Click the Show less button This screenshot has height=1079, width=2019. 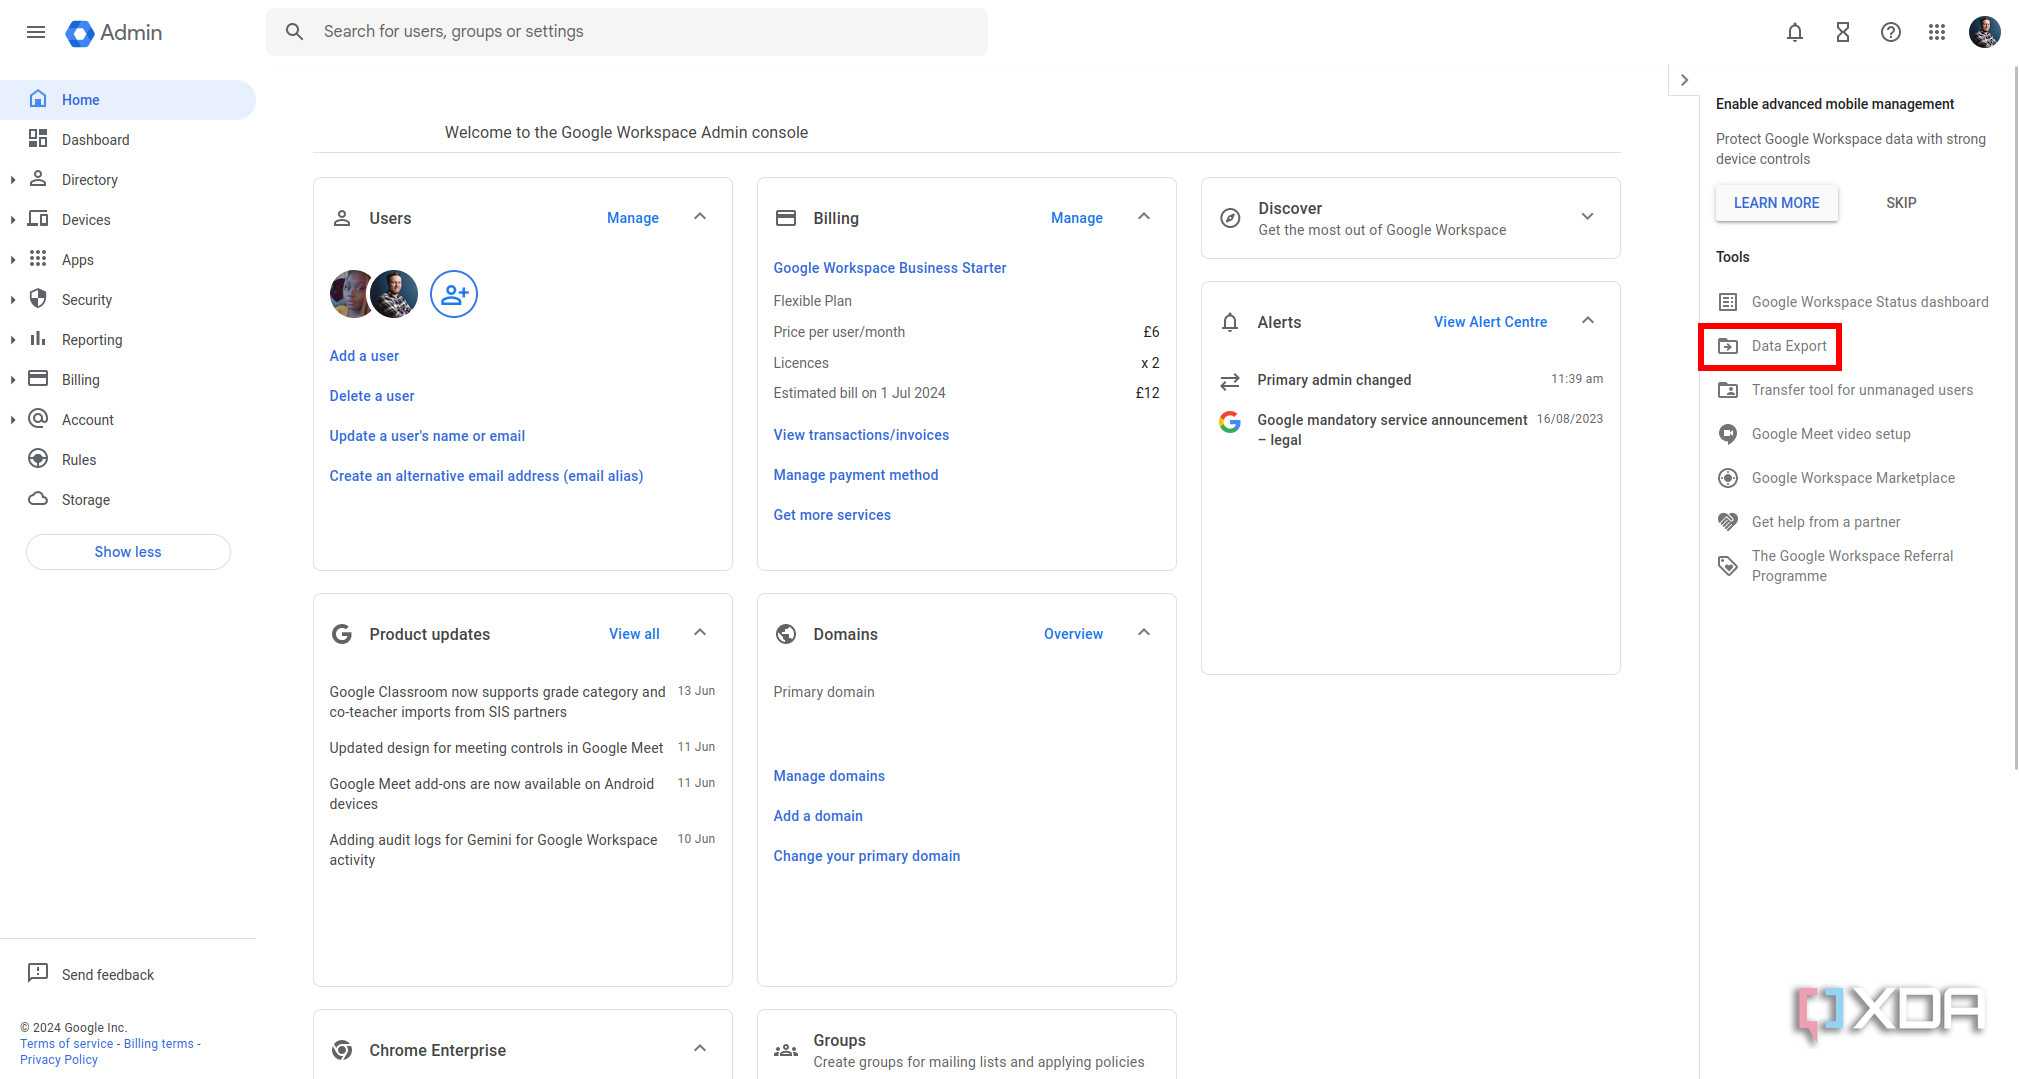[x=128, y=552]
